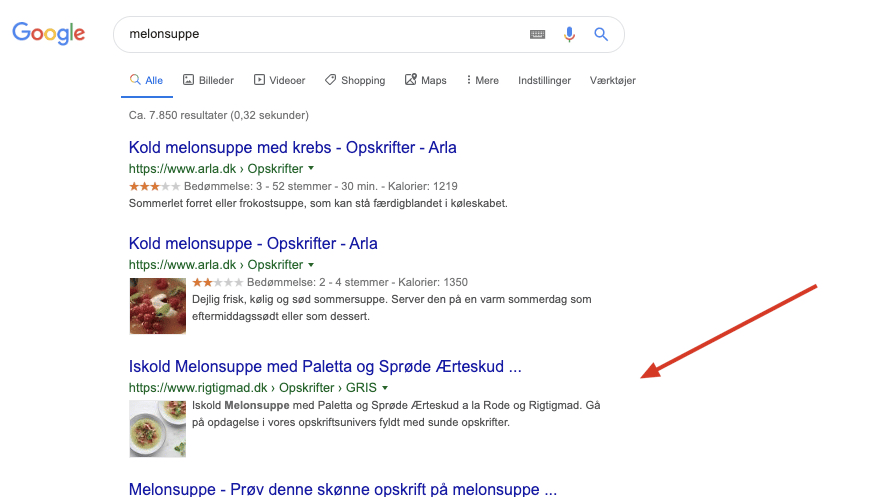884x497 pixels.
Task: Click the three-star rating of first result
Action: pos(154,186)
